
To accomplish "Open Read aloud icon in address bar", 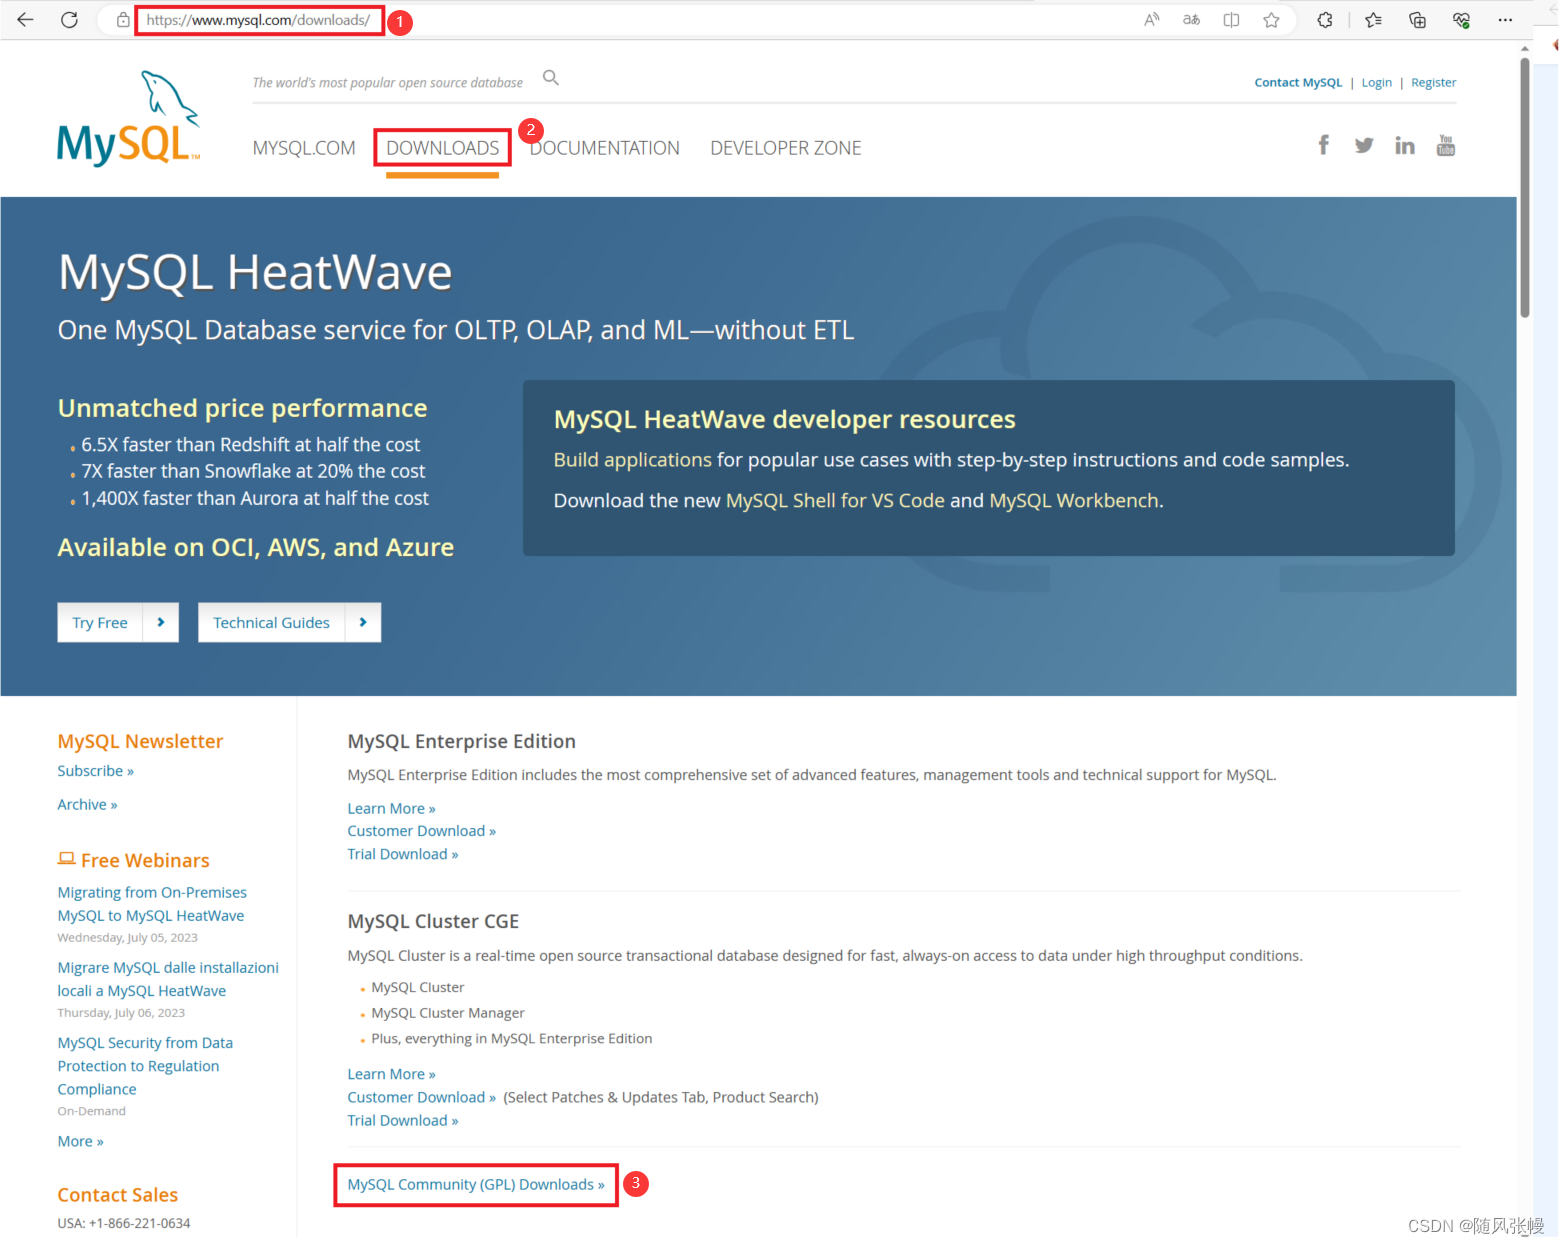I will coord(1152,20).
